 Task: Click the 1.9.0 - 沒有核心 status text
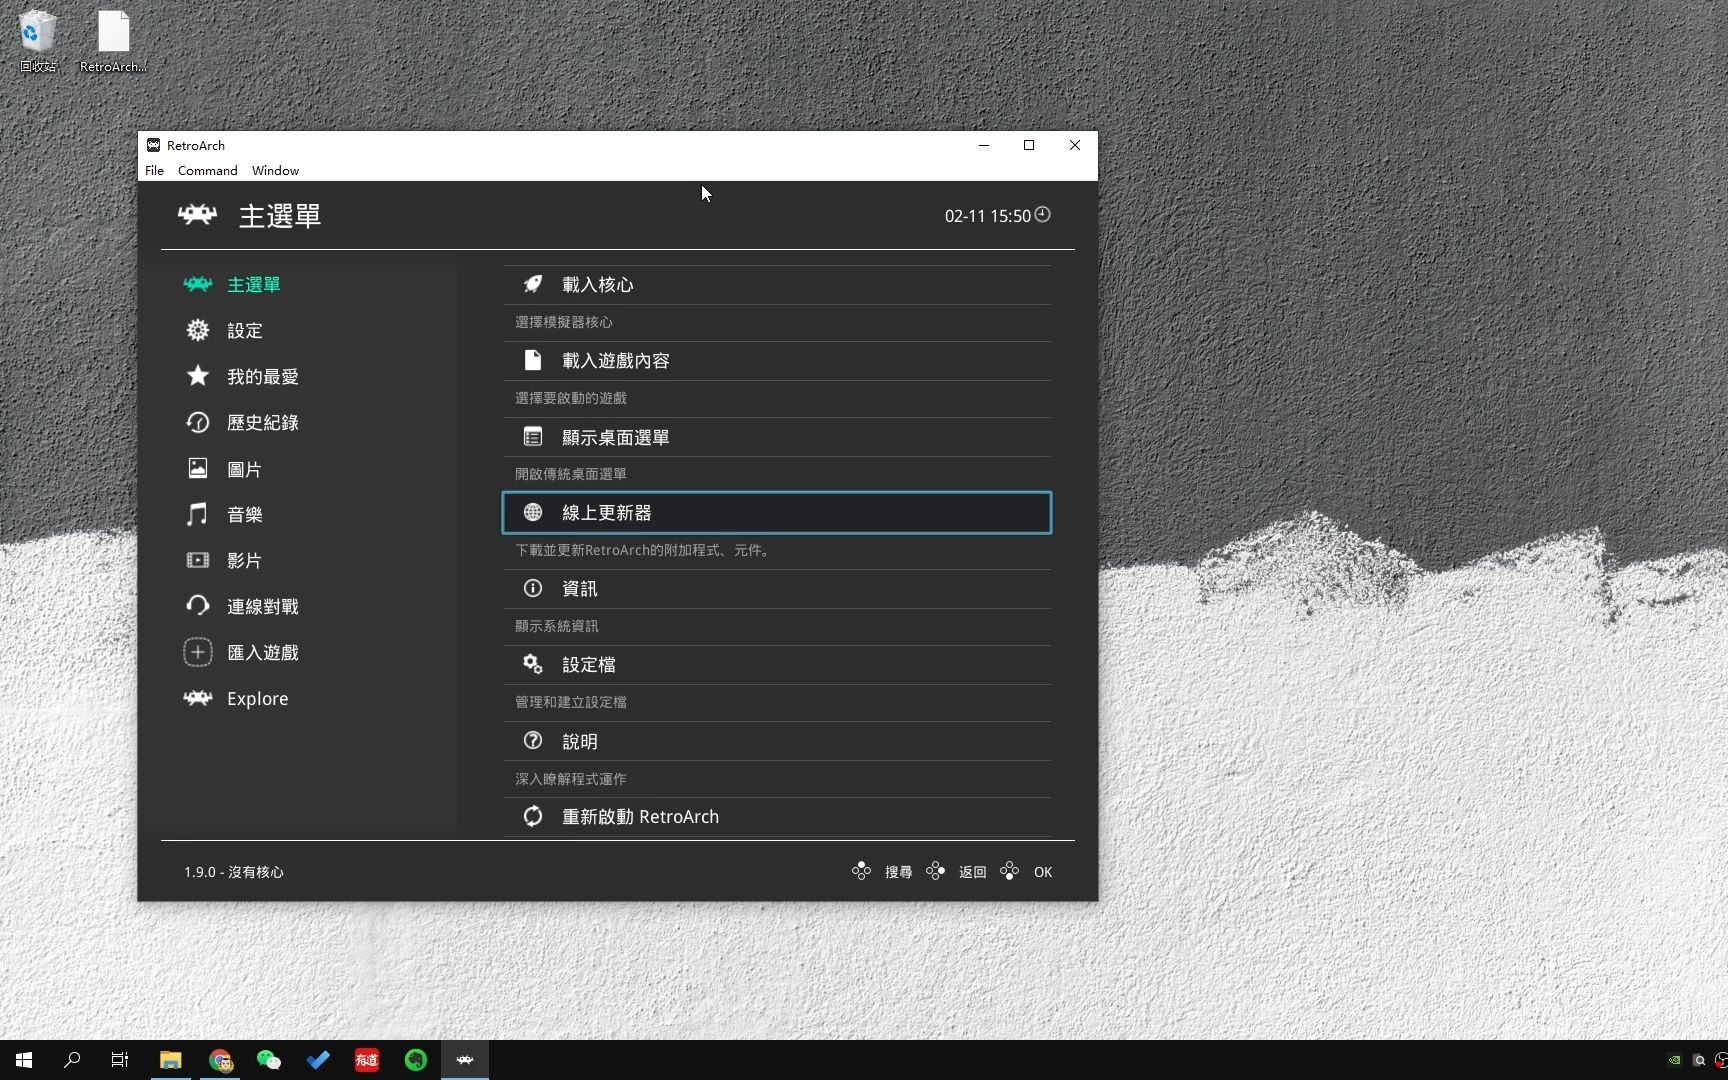click(233, 872)
